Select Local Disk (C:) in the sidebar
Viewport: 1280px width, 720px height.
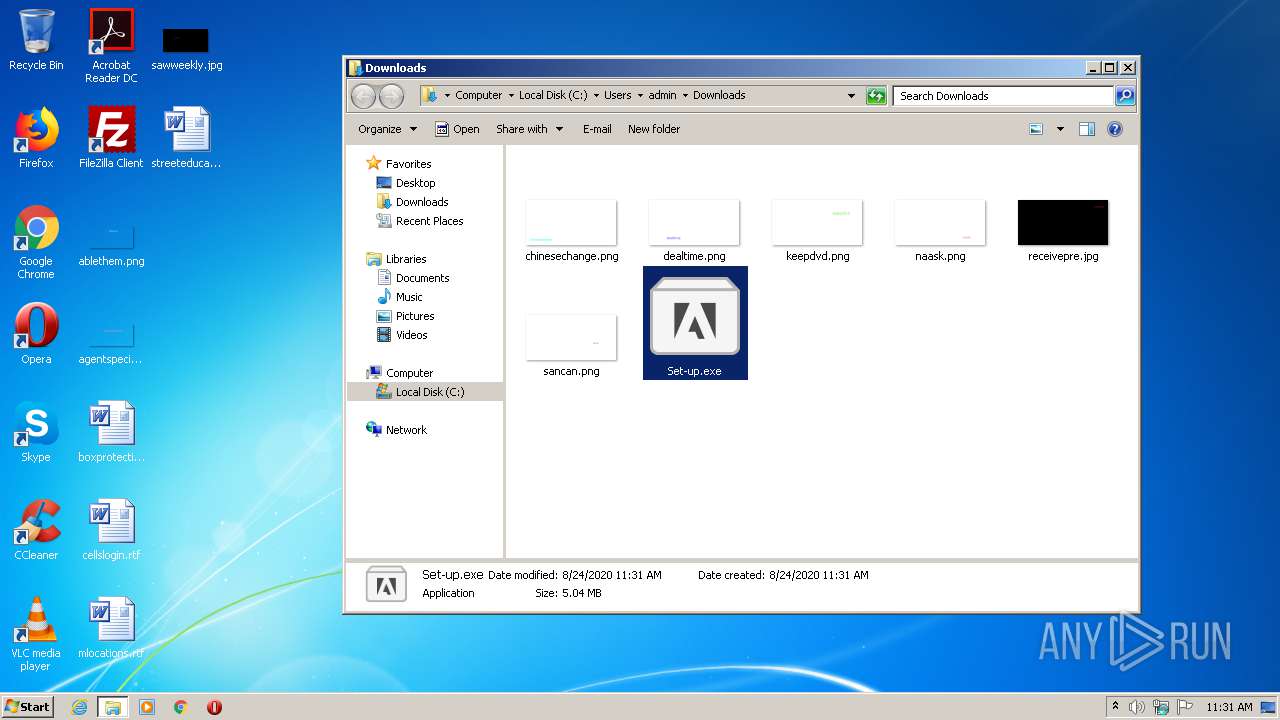pos(430,392)
